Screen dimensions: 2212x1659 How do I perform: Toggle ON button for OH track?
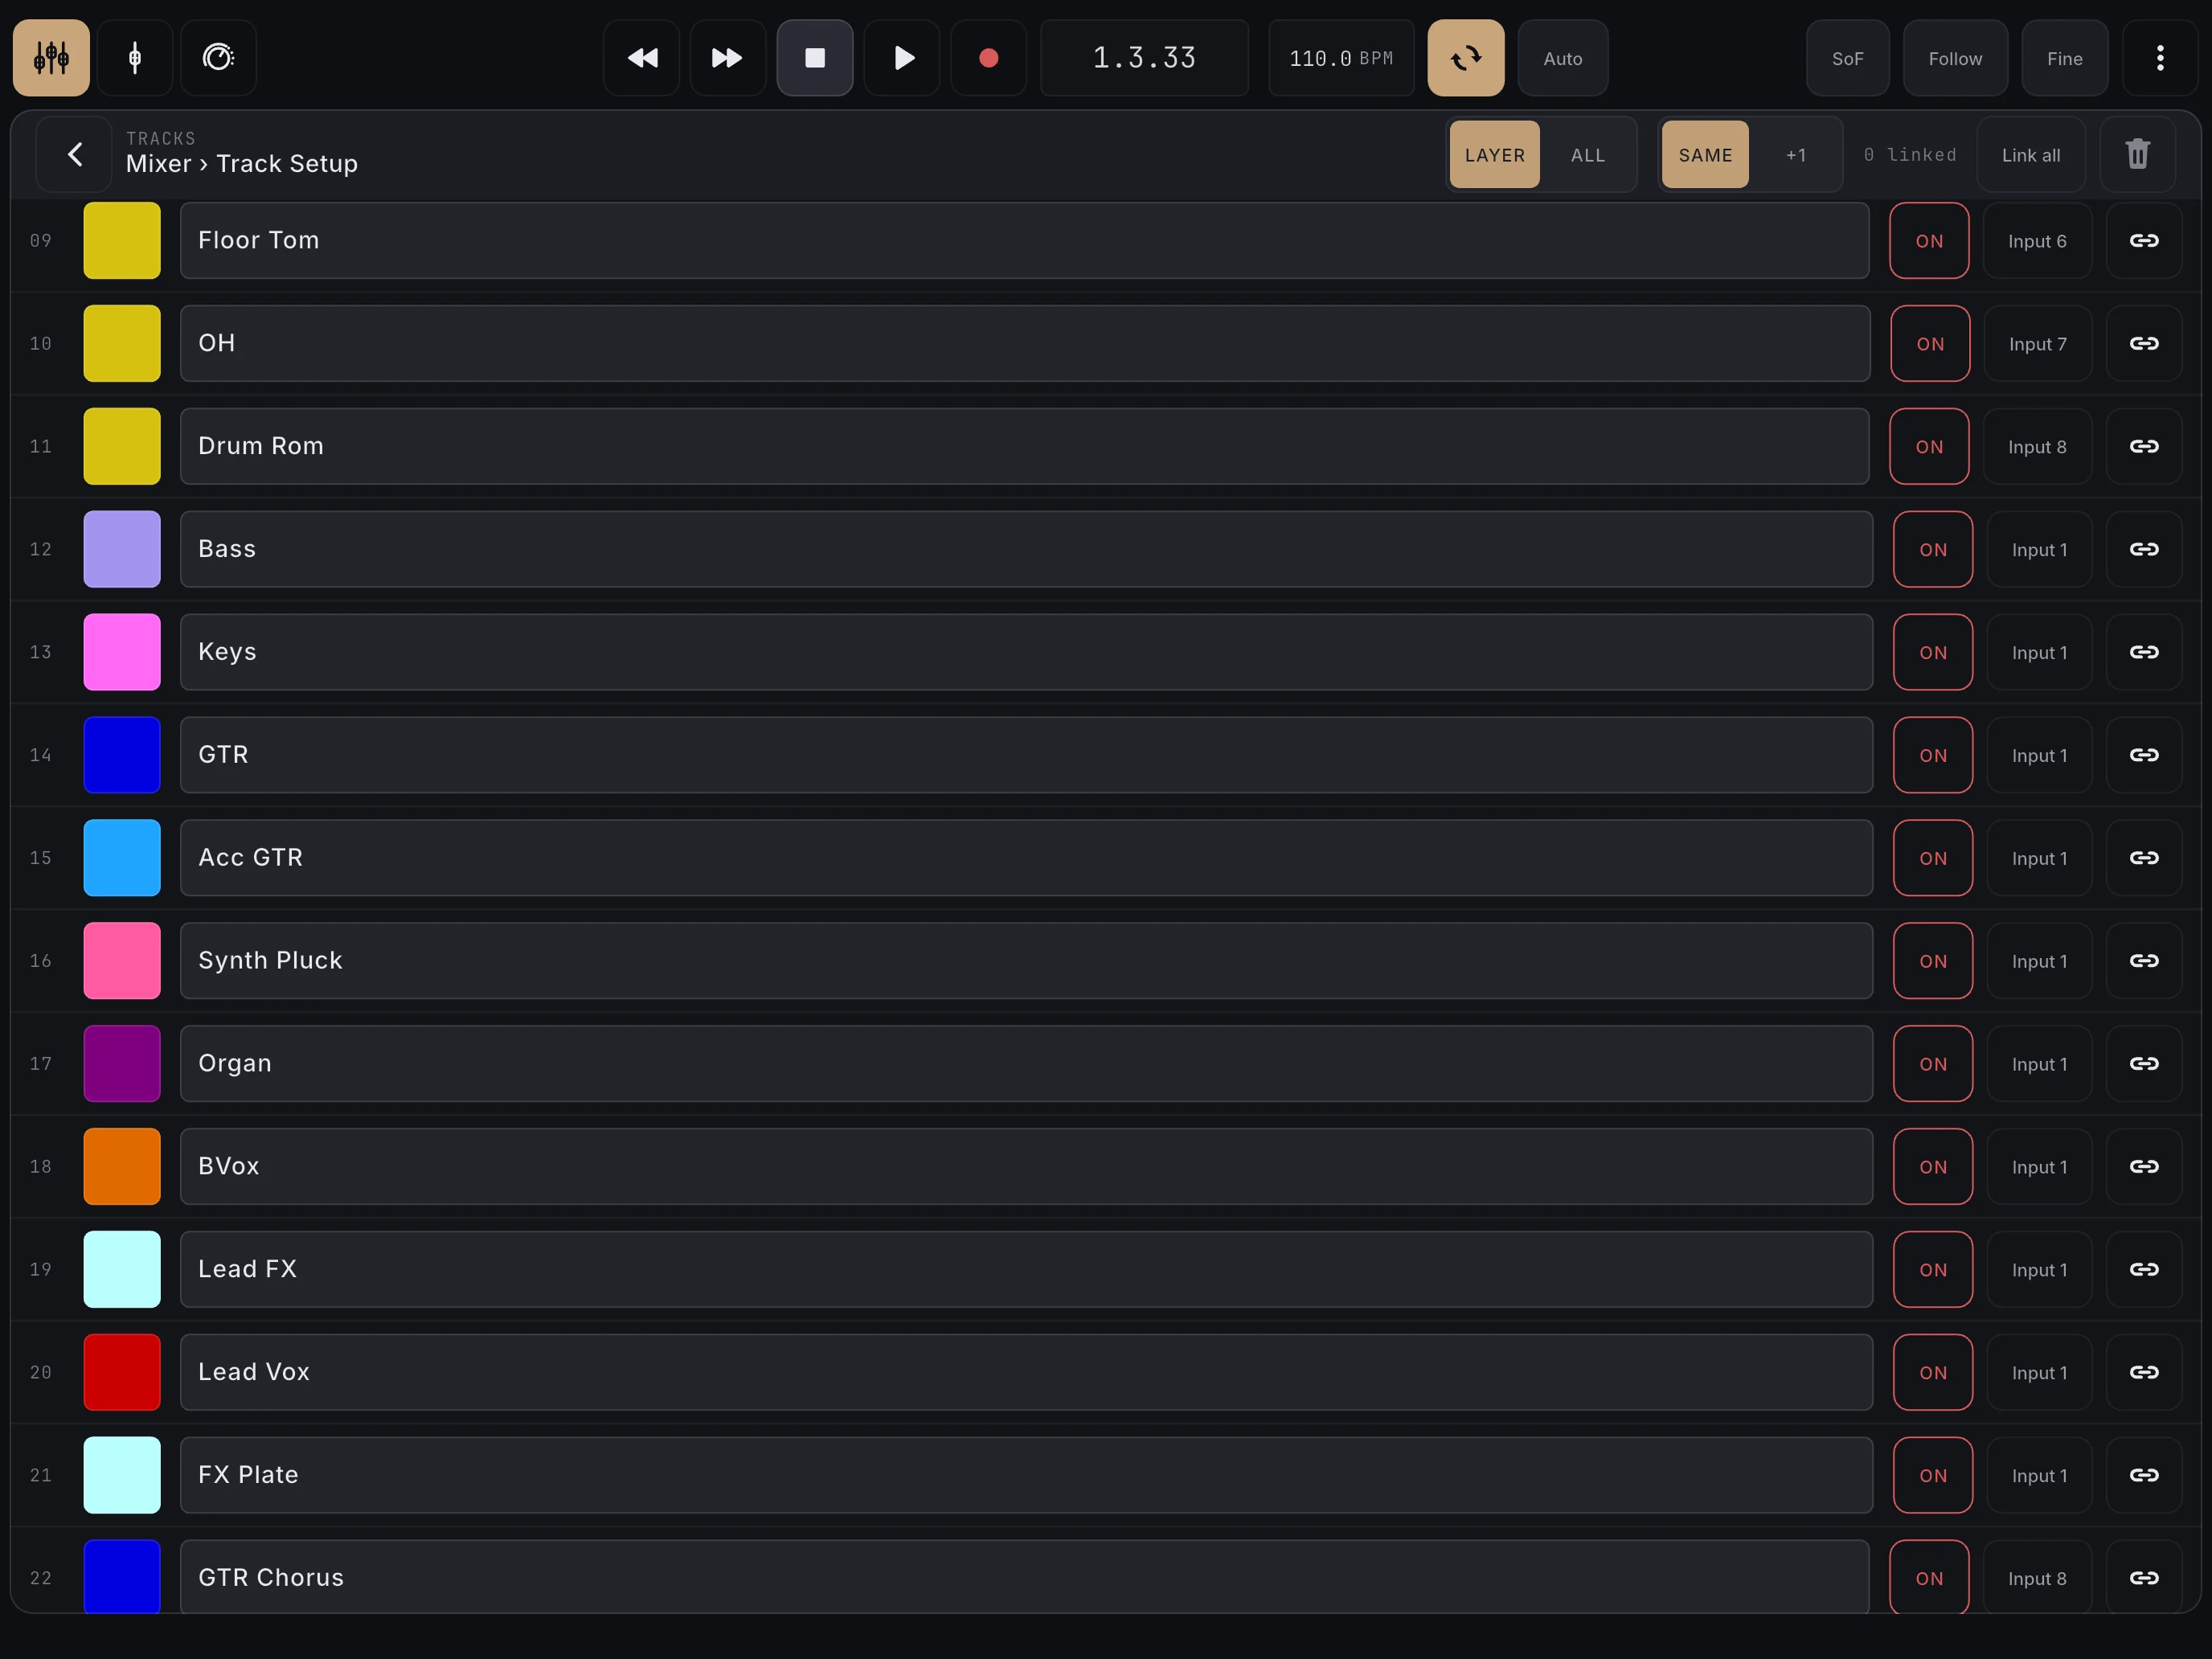pyautogui.click(x=1930, y=344)
